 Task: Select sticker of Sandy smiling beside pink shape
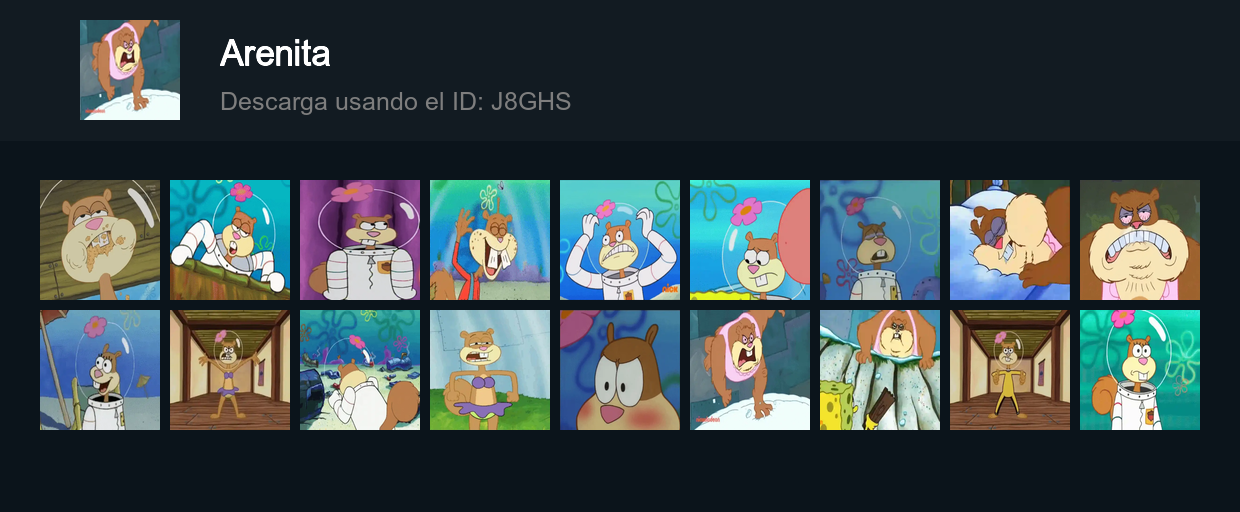pyautogui.click(x=750, y=240)
